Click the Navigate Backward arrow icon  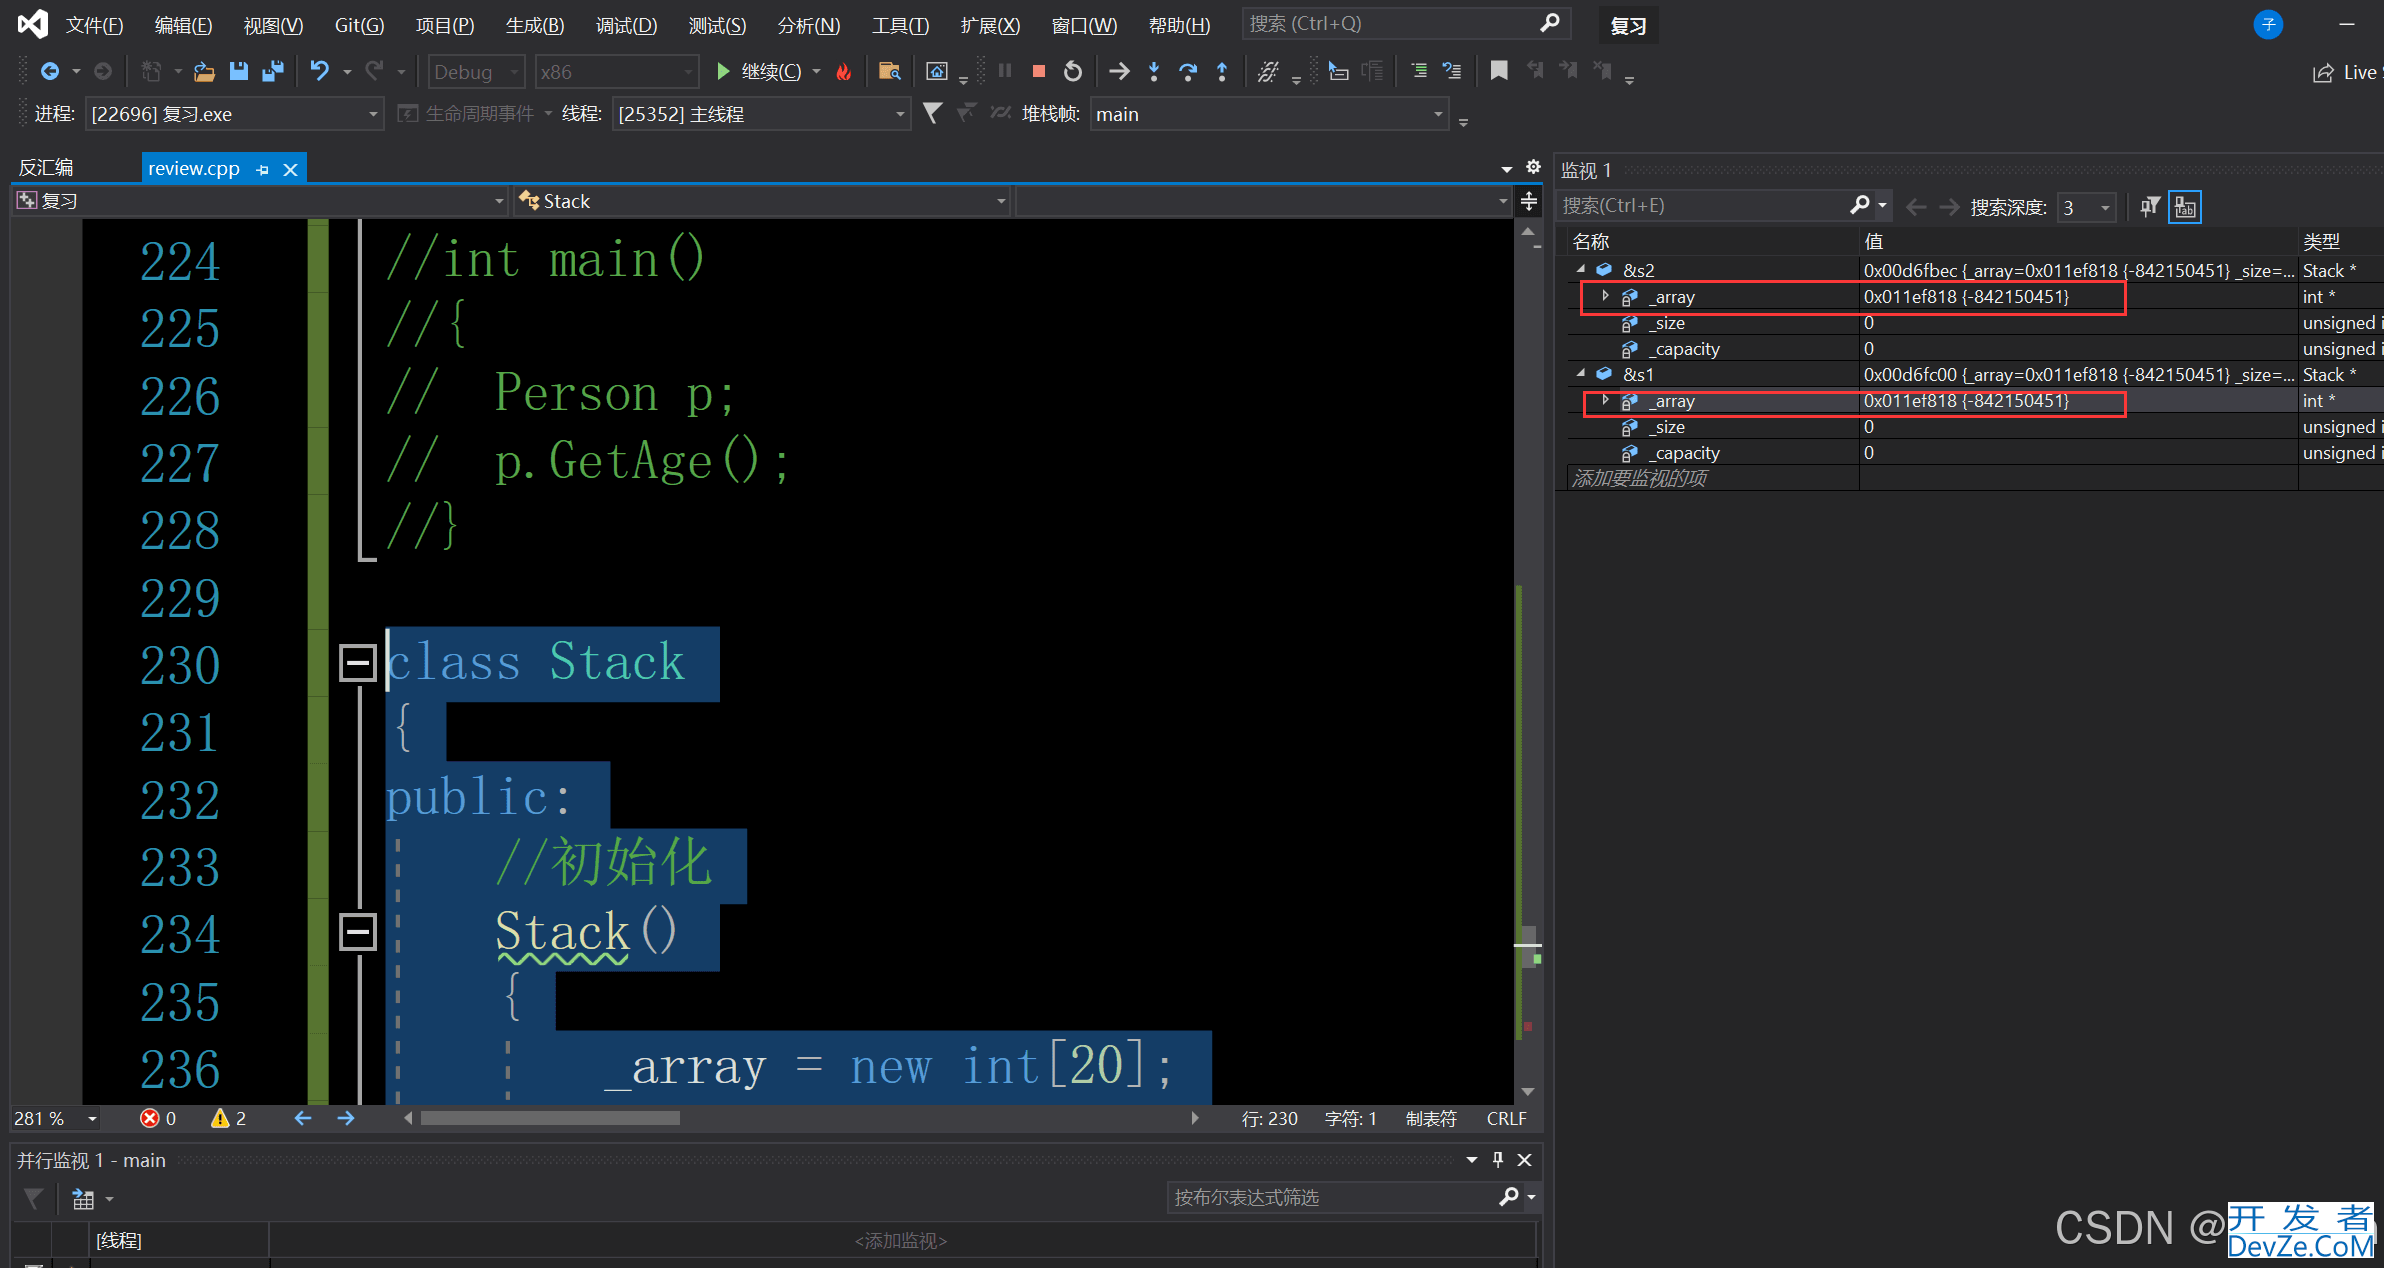49,71
